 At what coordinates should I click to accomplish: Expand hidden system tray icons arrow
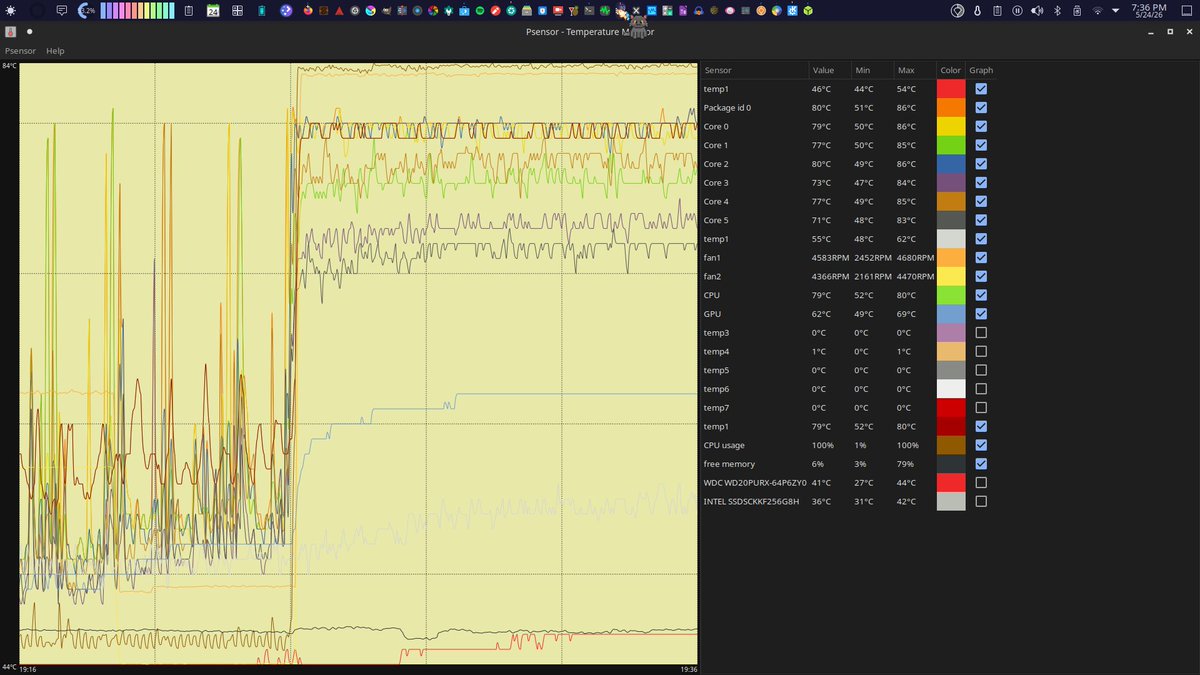(1115, 10)
